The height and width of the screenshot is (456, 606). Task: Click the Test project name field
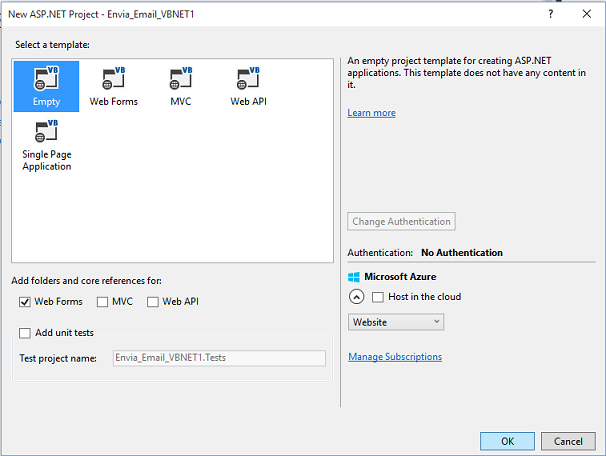coord(219,358)
